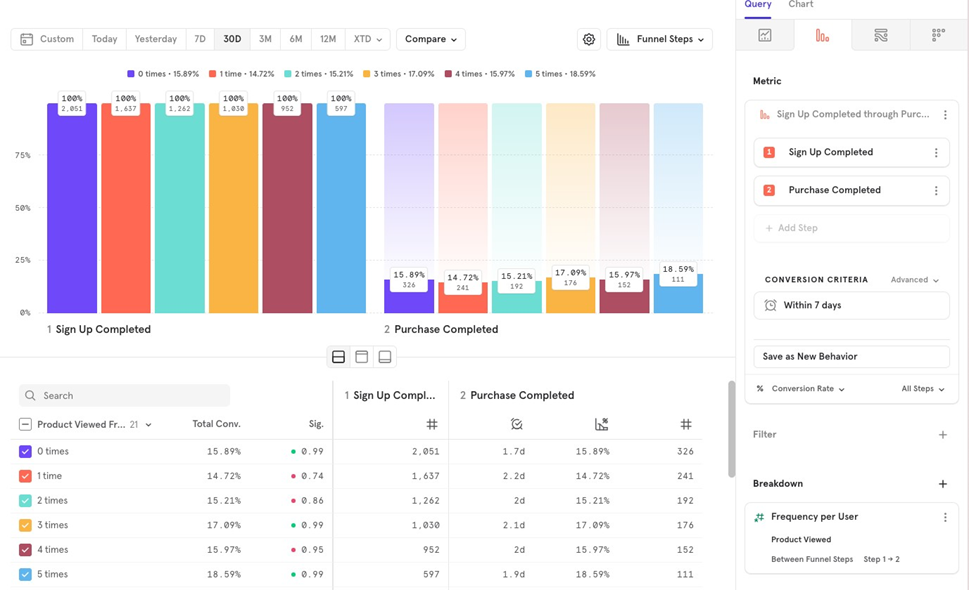Click the table Search field

[125, 396]
